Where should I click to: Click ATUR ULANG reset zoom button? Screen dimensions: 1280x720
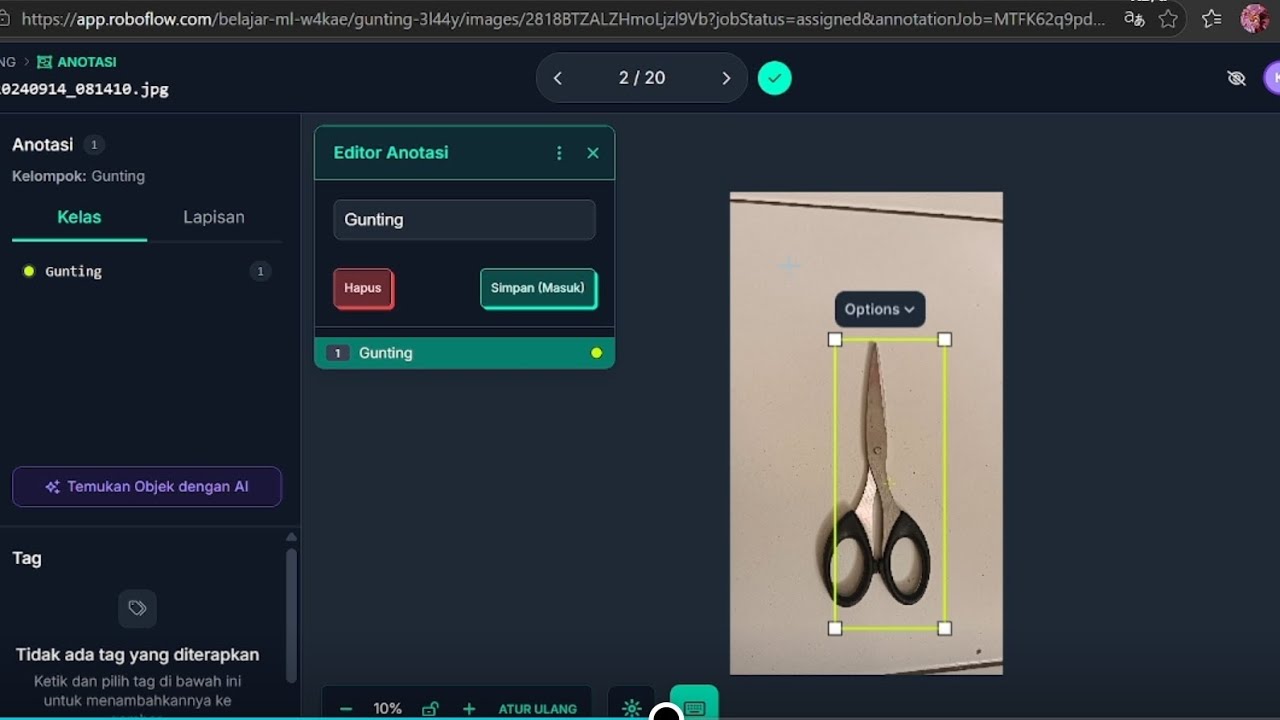click(x=538, y=709)
